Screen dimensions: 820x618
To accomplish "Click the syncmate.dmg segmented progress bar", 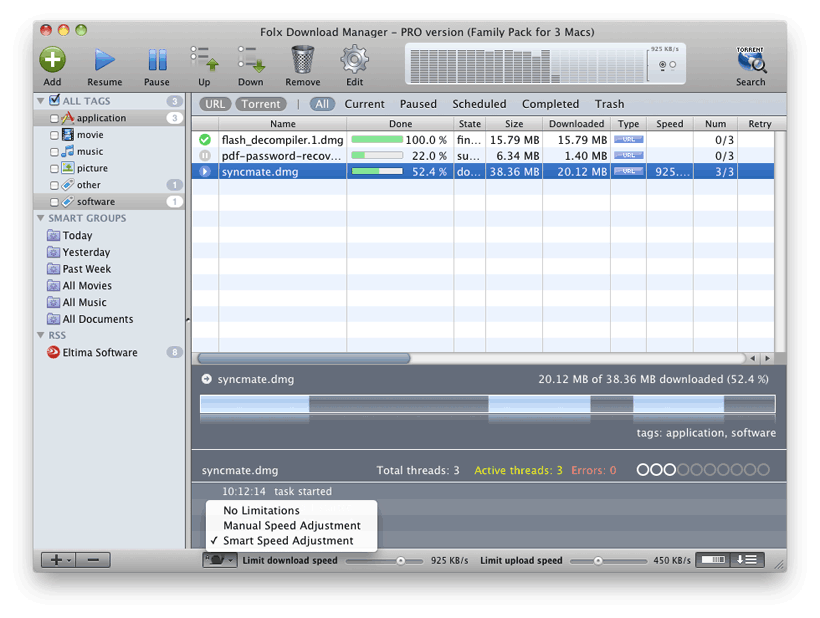I will (488, 404).
